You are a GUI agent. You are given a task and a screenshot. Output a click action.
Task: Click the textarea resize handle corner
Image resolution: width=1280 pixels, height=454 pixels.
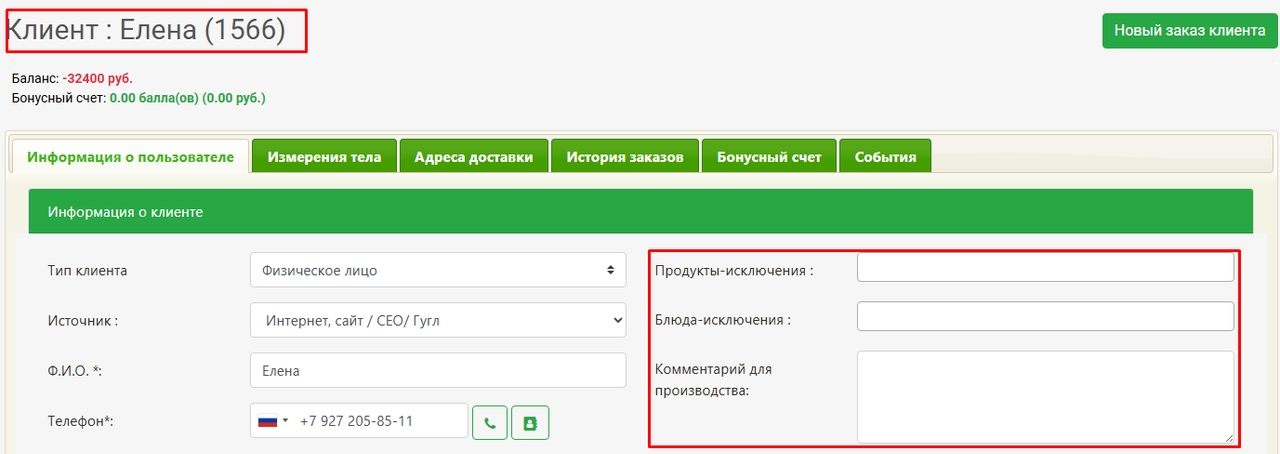(1229, 437)
